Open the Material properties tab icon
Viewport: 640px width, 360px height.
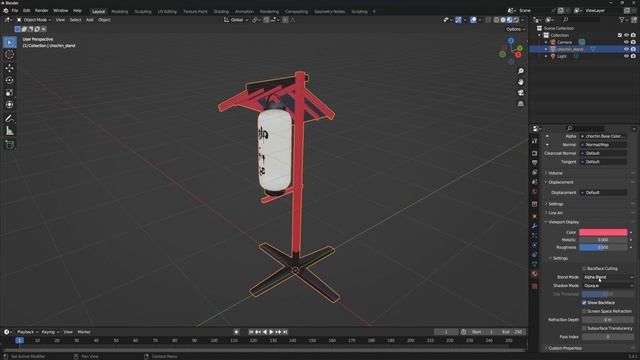(x=535, y=274)
